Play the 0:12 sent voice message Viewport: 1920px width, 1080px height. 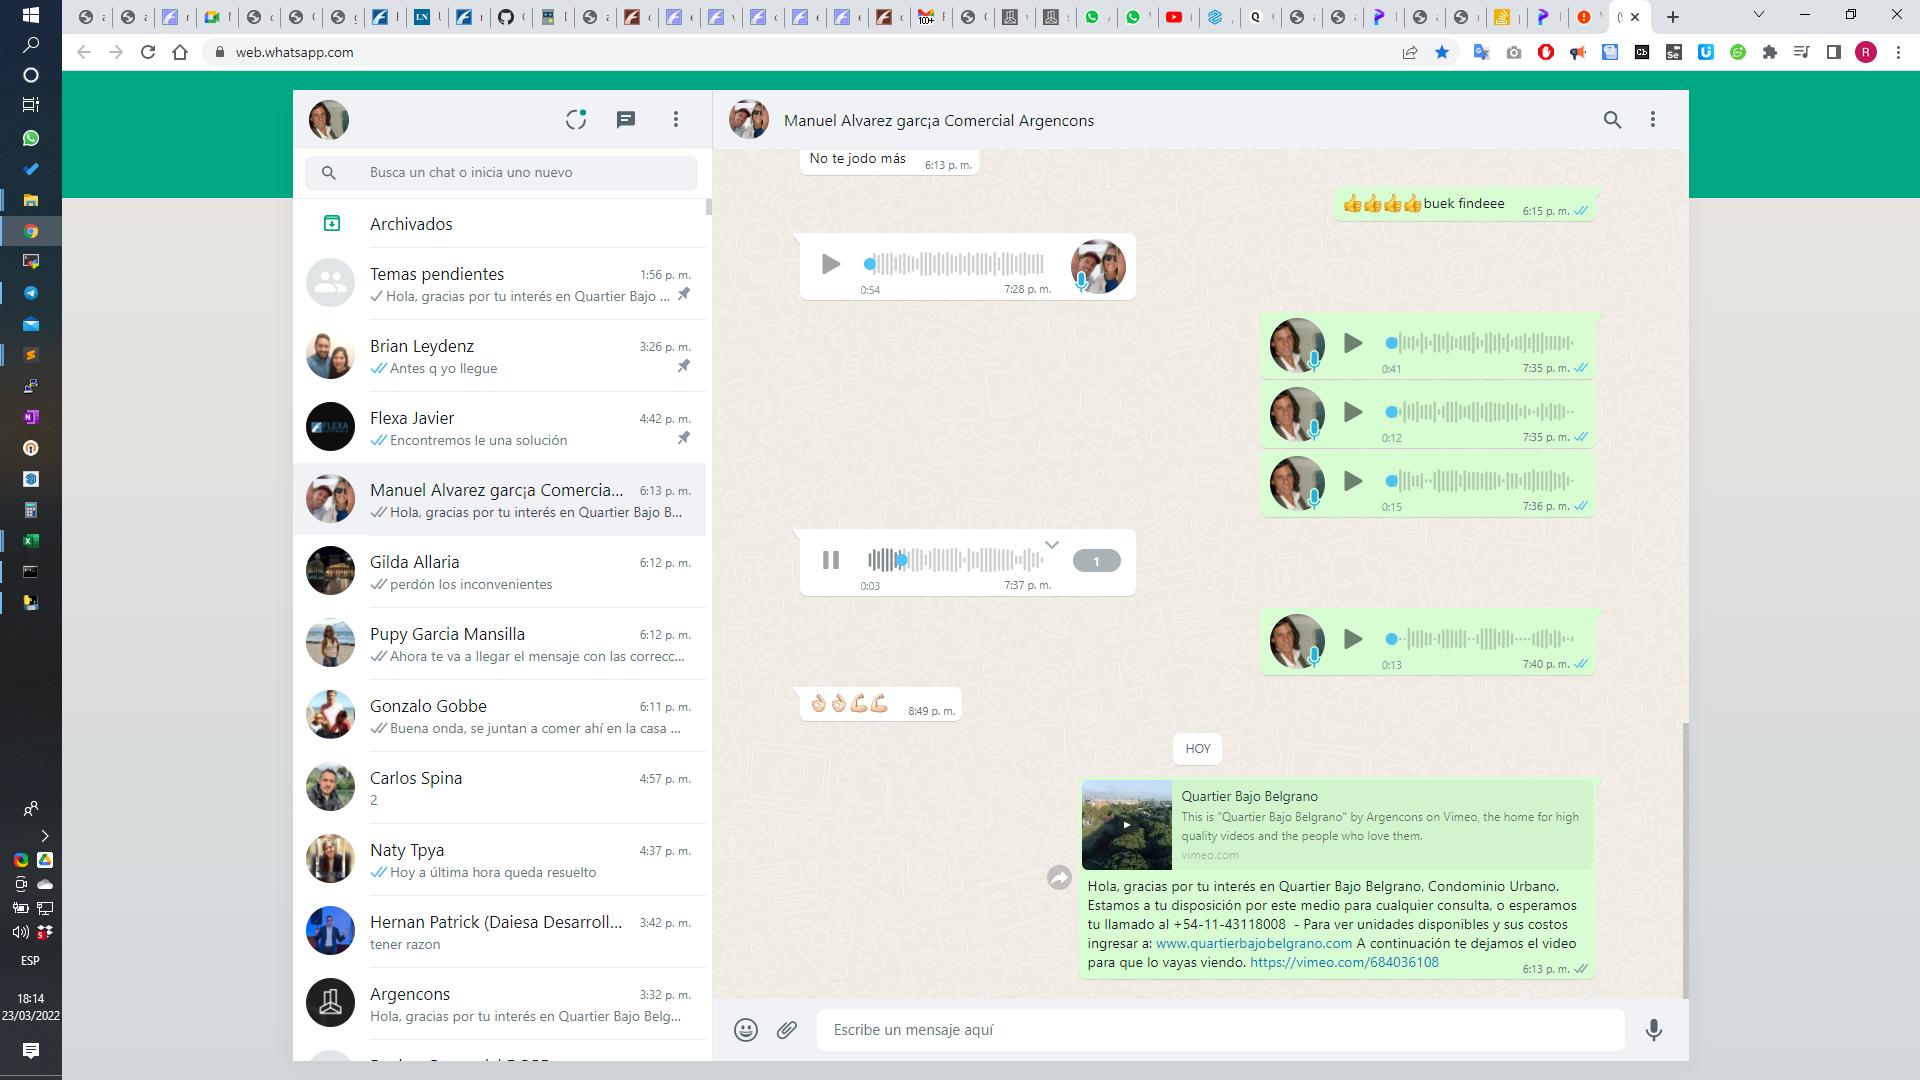tap(1353, 412)
